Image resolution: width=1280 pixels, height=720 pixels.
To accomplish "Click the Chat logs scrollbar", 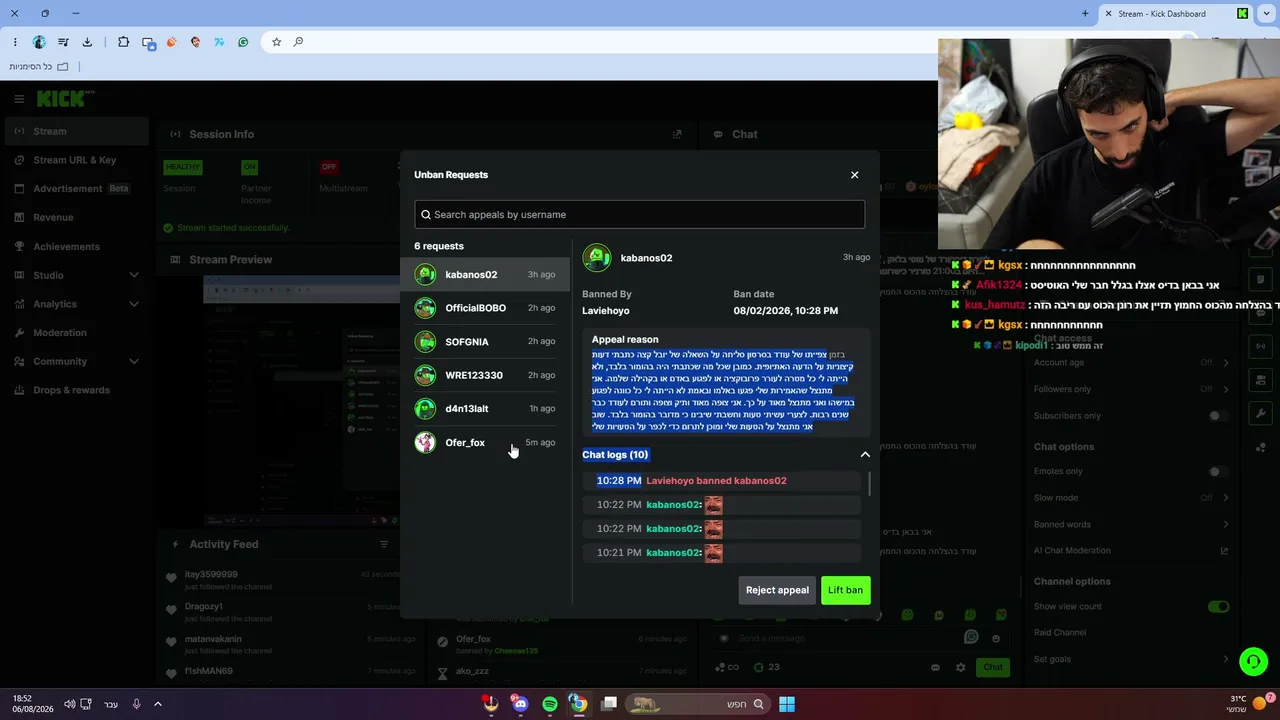I will point(869,484).
